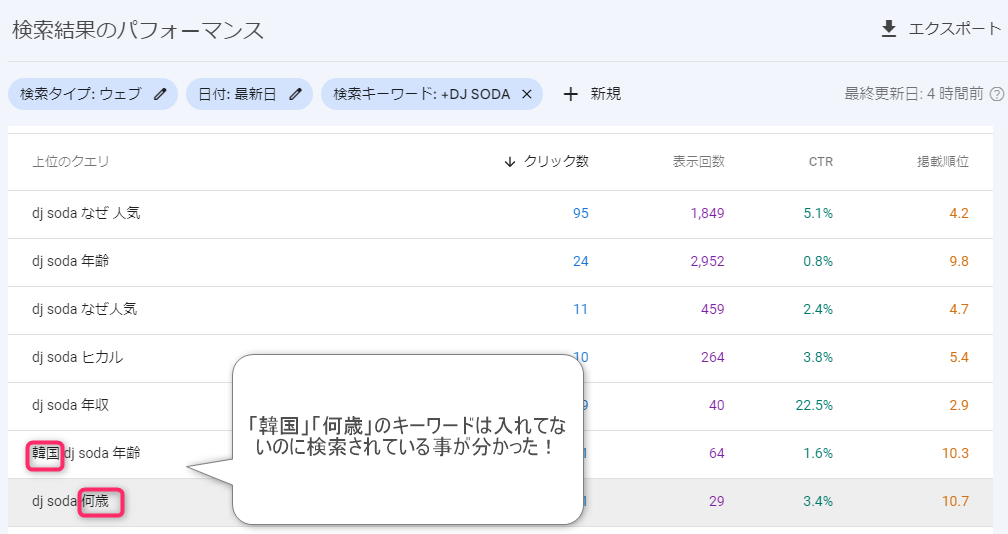The width and height of the screenshot is (1008, 534).
Task: Open help icon beside 最終更新日
Action: tap(996, 94)
